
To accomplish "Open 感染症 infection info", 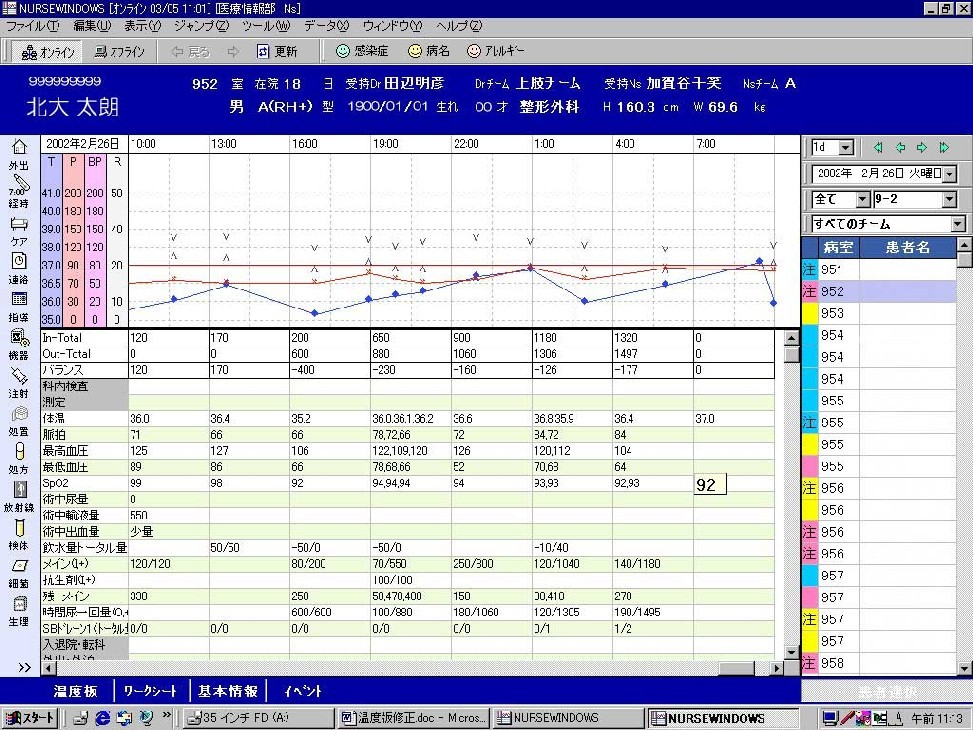I will 362,51.
